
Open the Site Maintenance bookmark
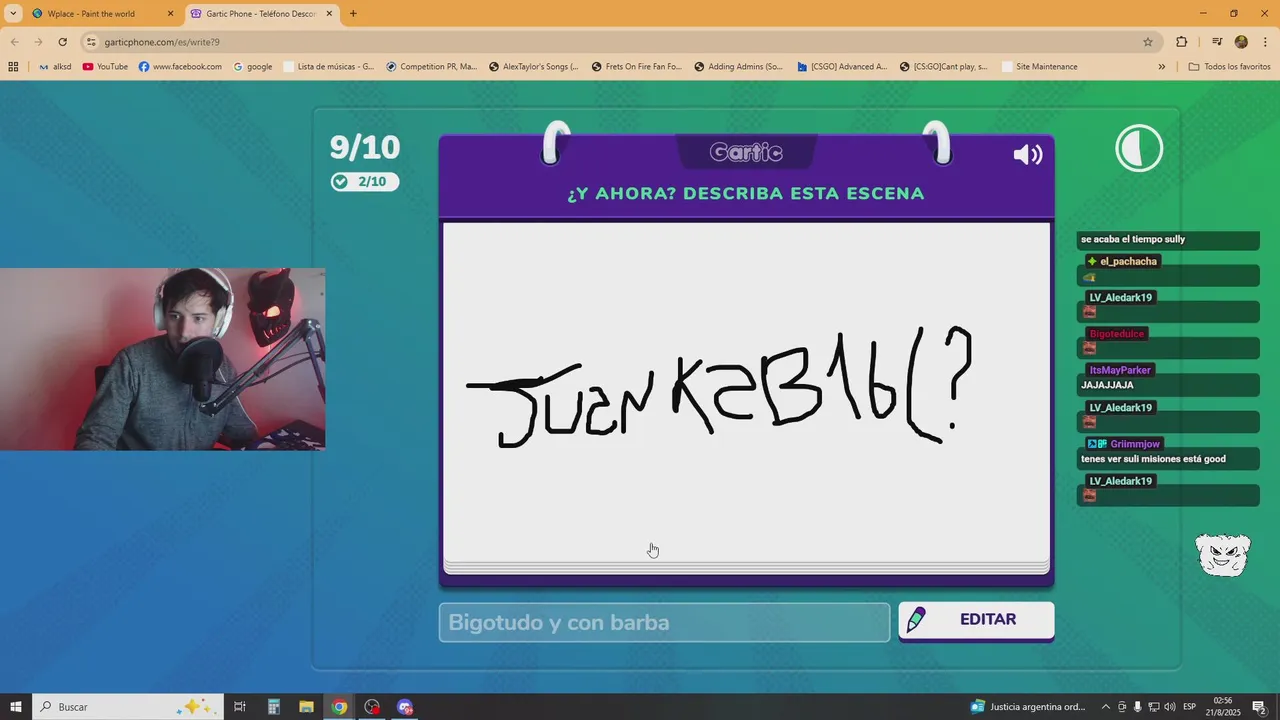[x=1038, y=67]
